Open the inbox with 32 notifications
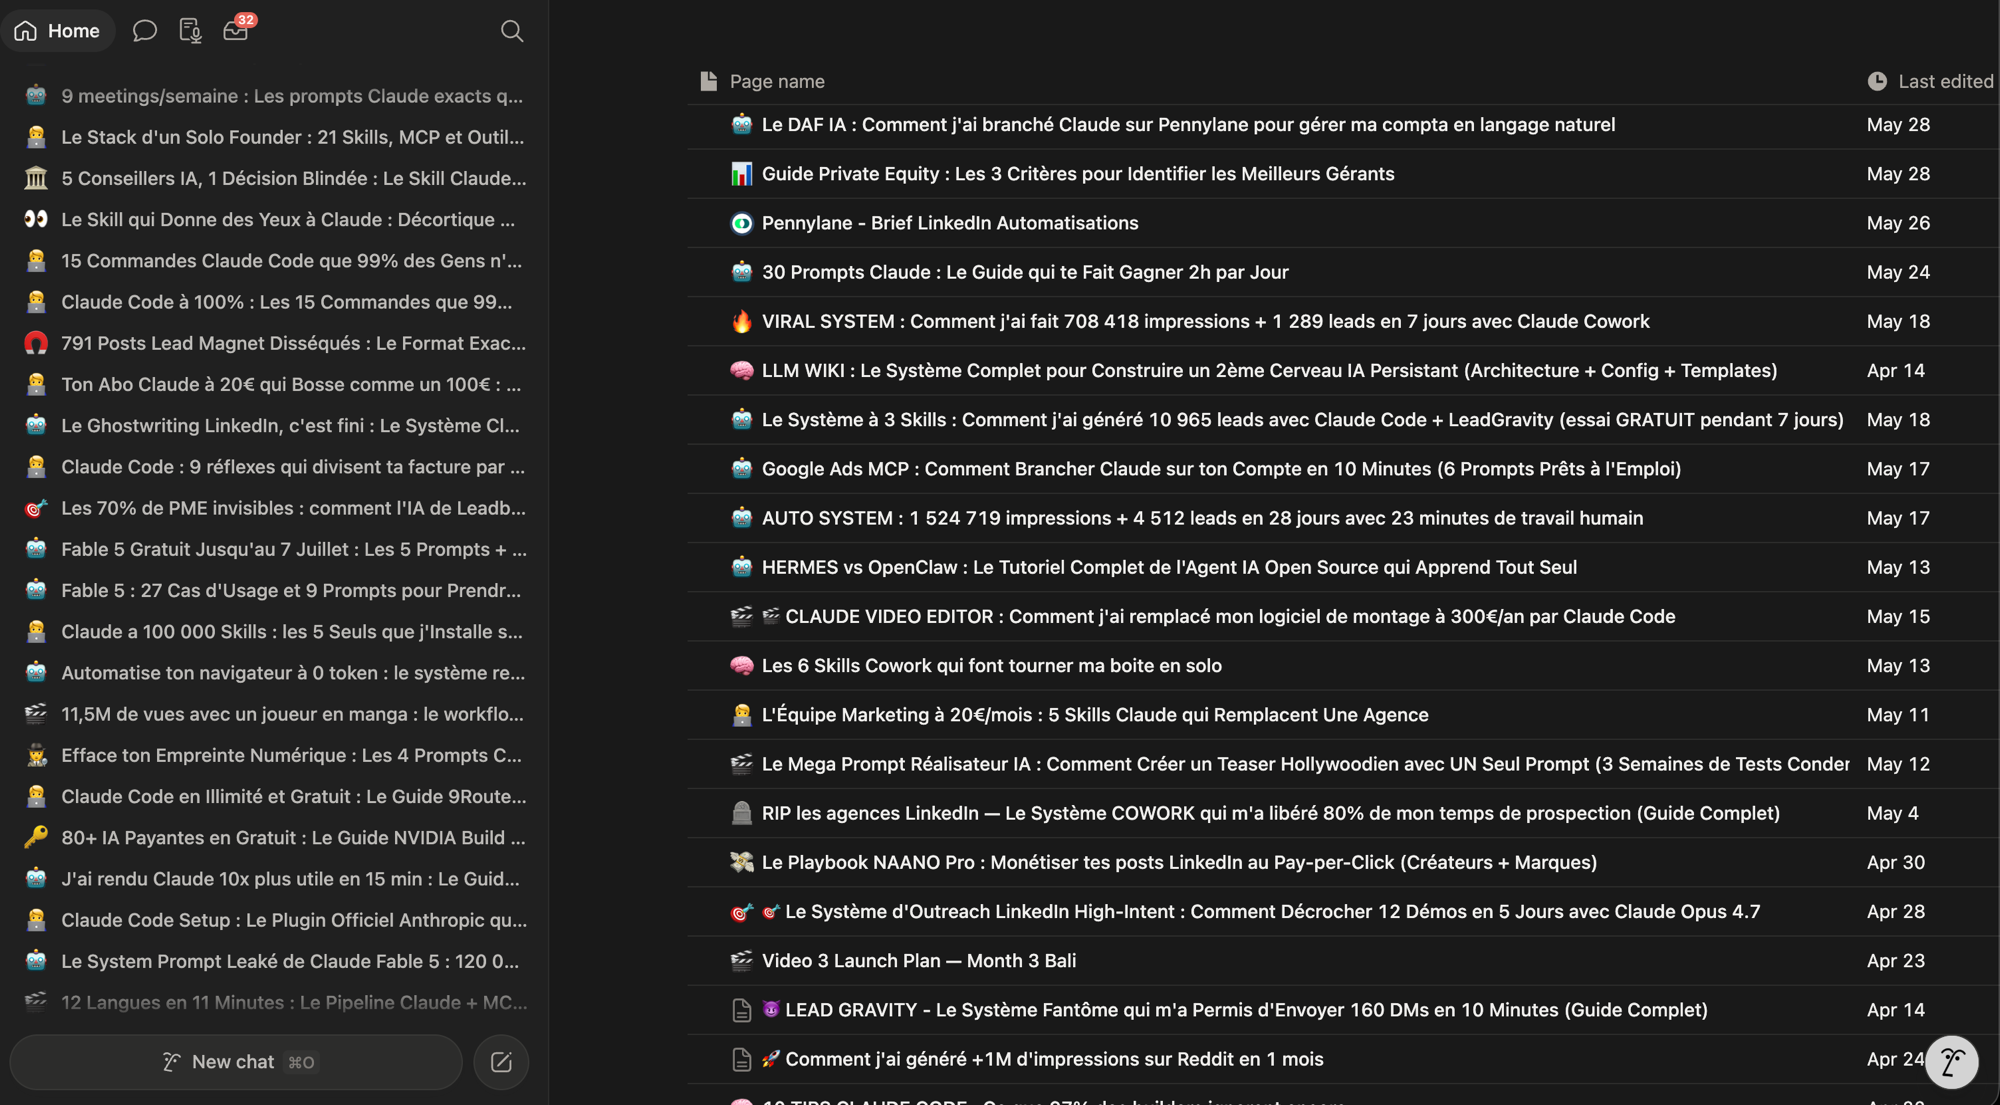The image size is (2000, 1105). pyautogui.click(x=236, y=31)
